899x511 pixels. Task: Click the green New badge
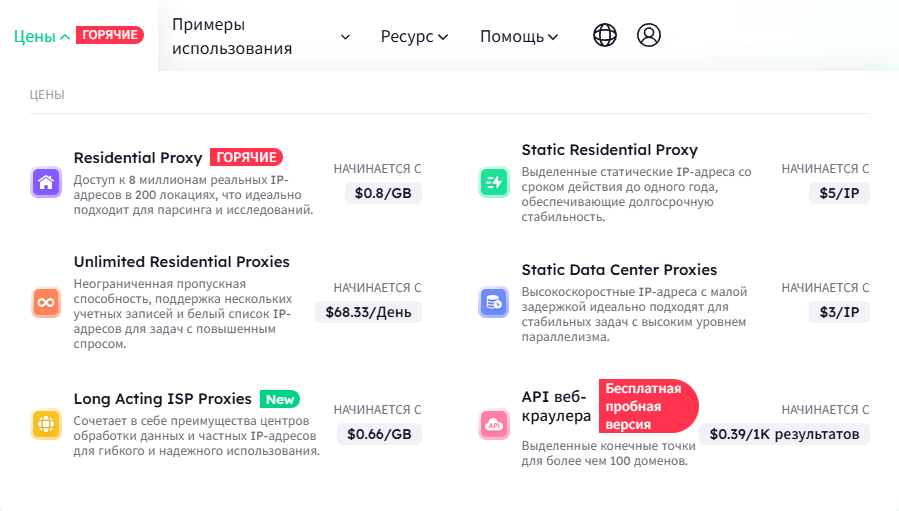click(280, 399)
